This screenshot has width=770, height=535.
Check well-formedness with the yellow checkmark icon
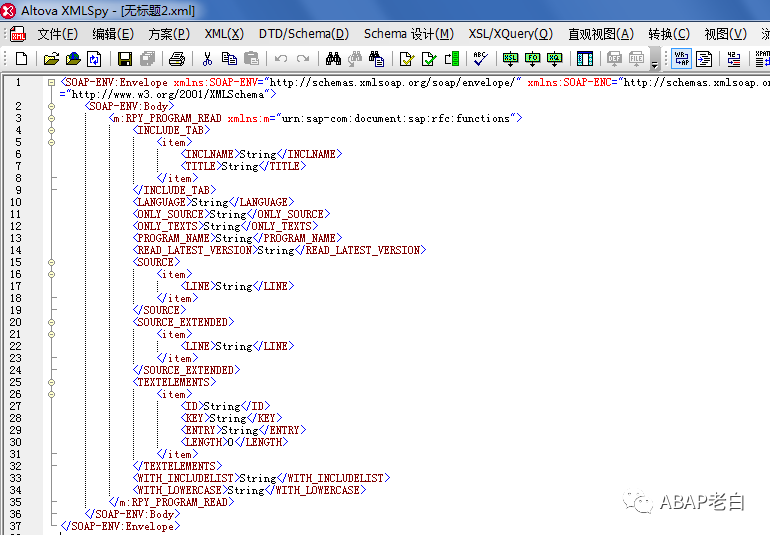(407, 59)
